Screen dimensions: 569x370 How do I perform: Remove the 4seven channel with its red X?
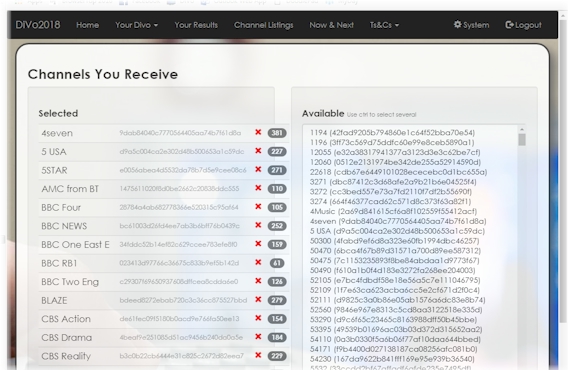258,132
